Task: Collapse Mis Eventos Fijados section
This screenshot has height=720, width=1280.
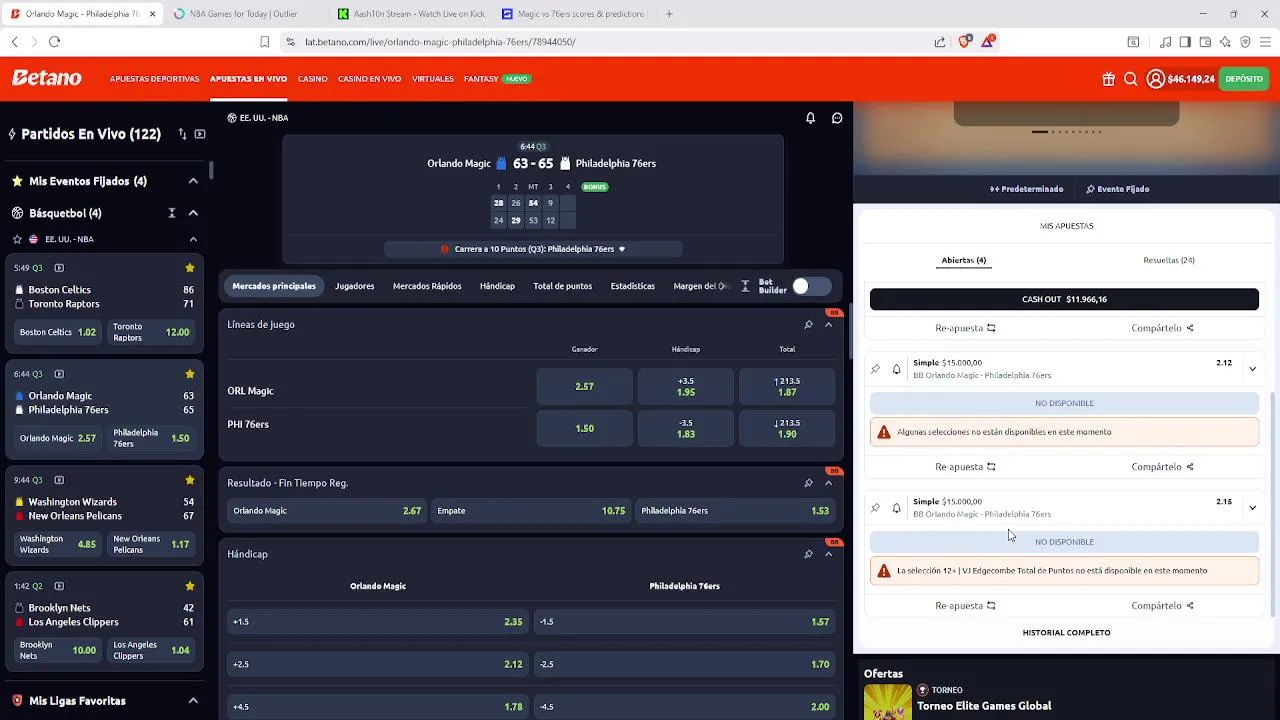Action: (x=193, y=181)
